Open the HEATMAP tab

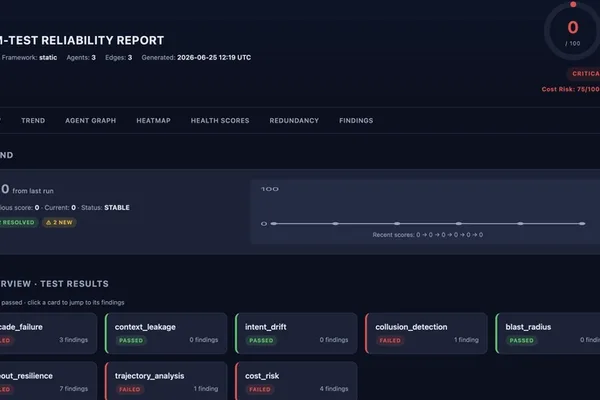[x=153, y=121]
